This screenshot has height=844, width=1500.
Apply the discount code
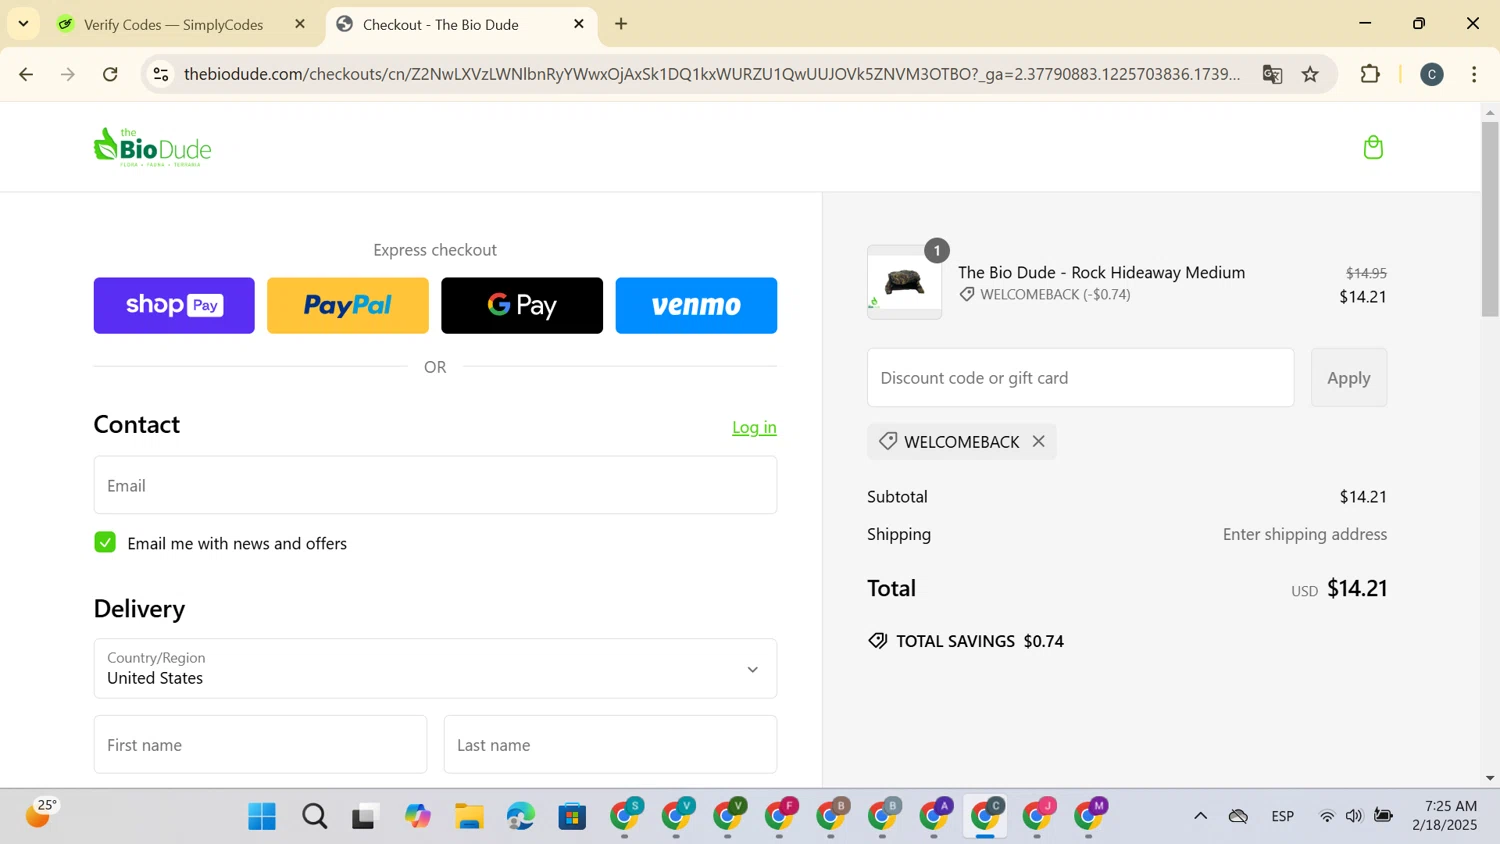pyautogui.click(x=1348, y=378)
